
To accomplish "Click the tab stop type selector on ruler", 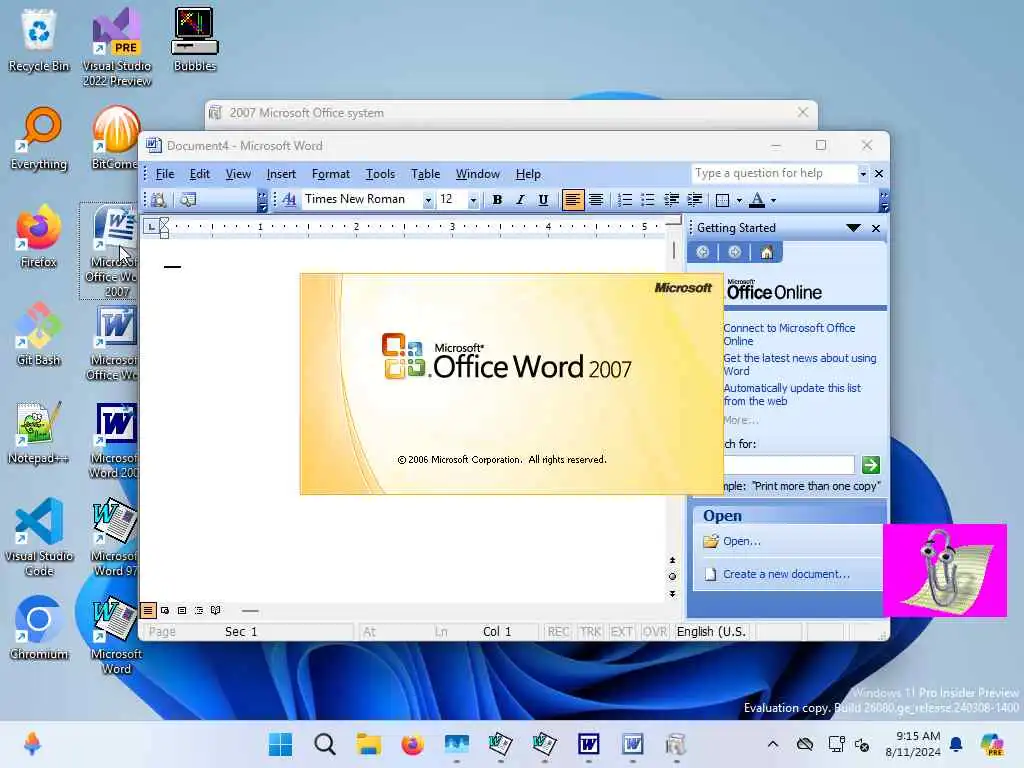I will coord(152,227).
